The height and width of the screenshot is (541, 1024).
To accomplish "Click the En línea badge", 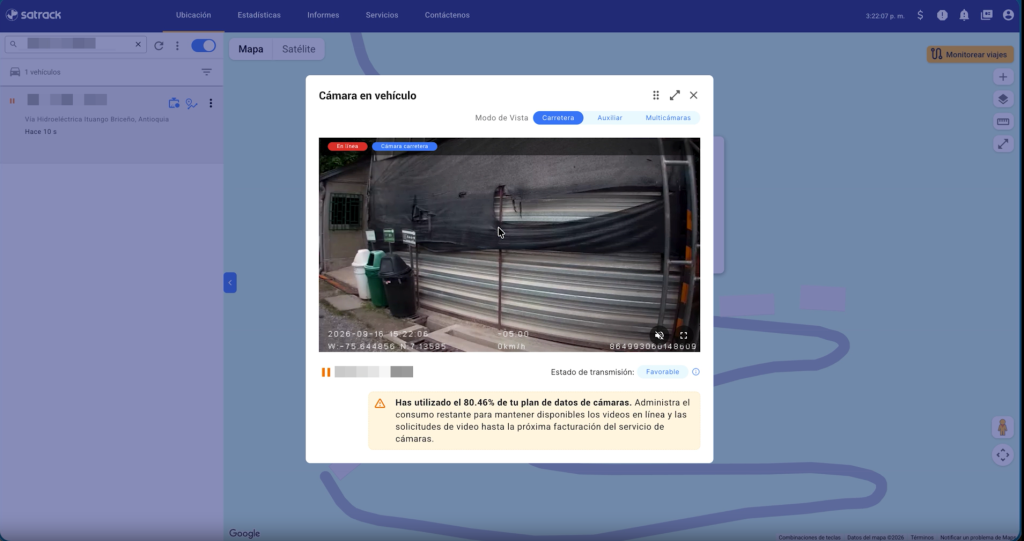I will coord(347,146).
